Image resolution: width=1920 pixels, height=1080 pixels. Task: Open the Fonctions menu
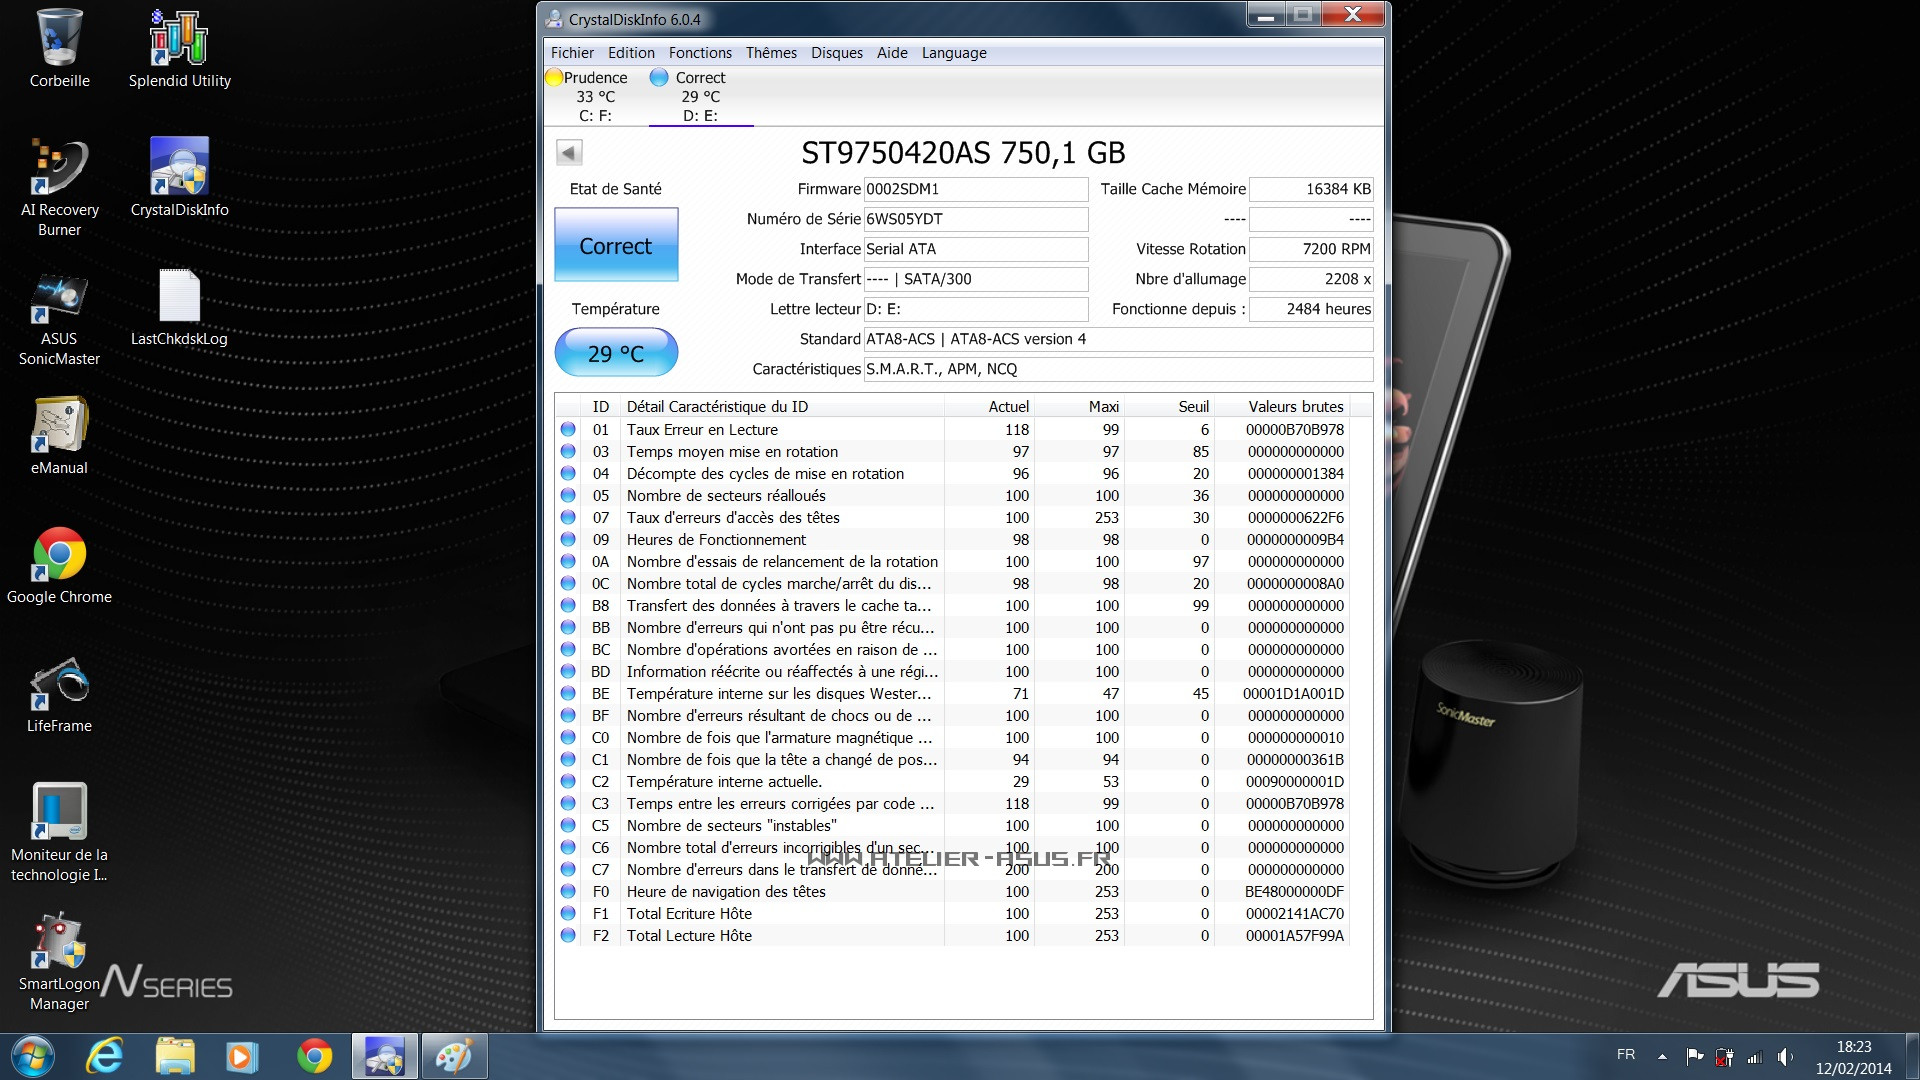click(700, 53)
